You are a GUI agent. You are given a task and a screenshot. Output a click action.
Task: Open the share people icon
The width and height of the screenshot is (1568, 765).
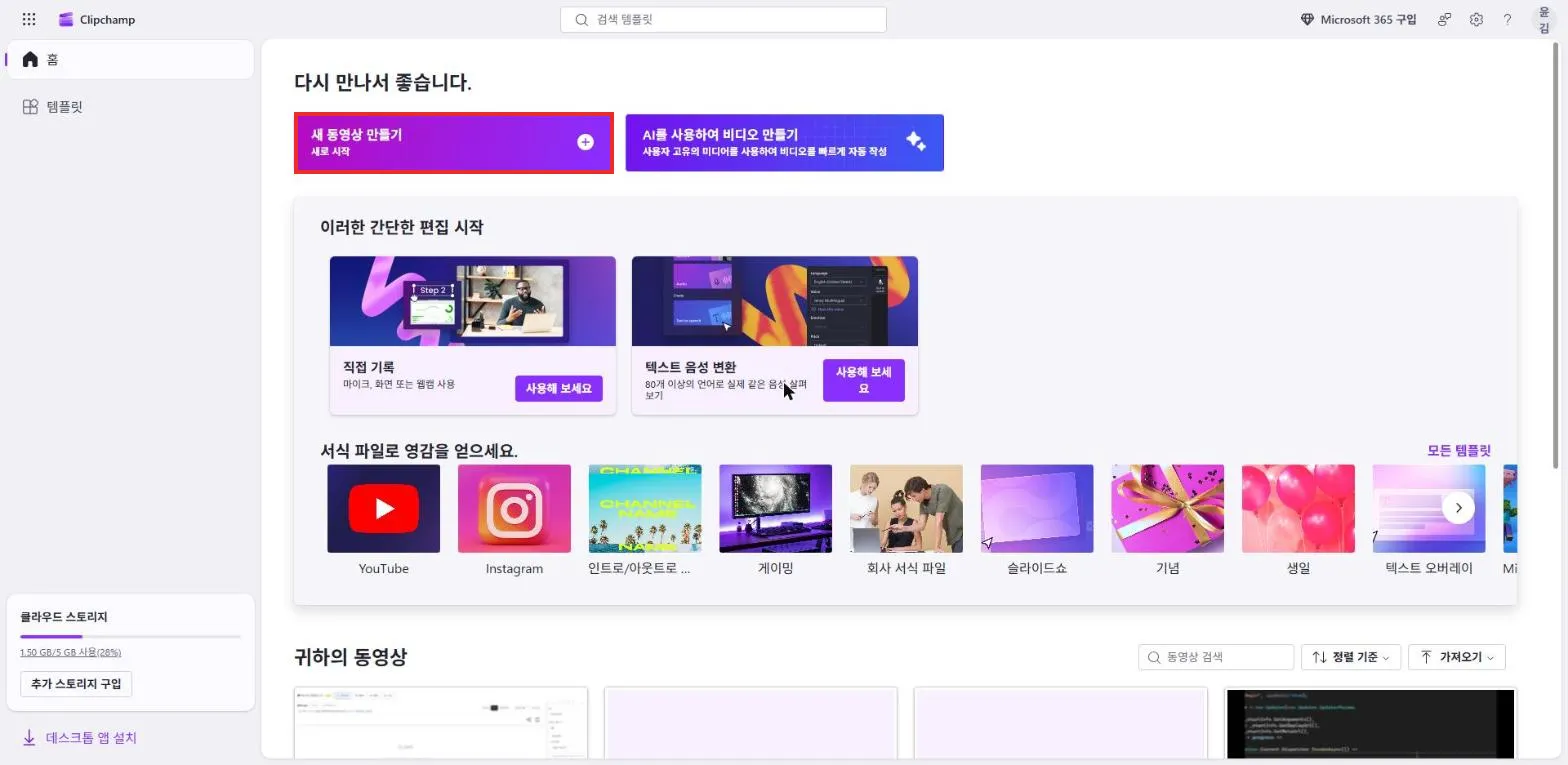[x=1444, y=19]
